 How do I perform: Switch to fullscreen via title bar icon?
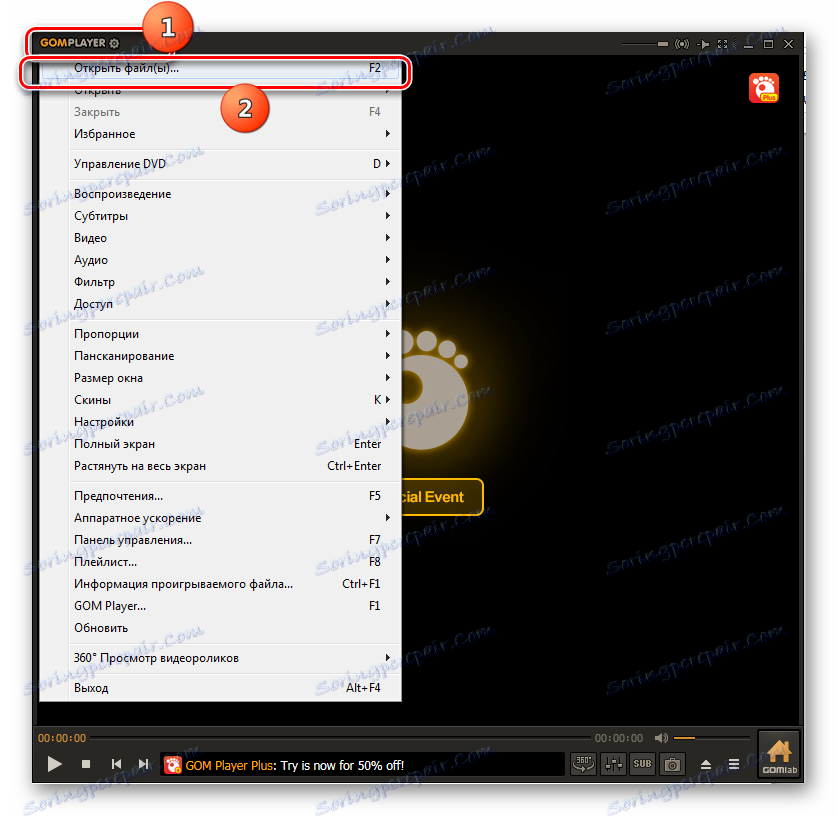(x=723, y=44)
